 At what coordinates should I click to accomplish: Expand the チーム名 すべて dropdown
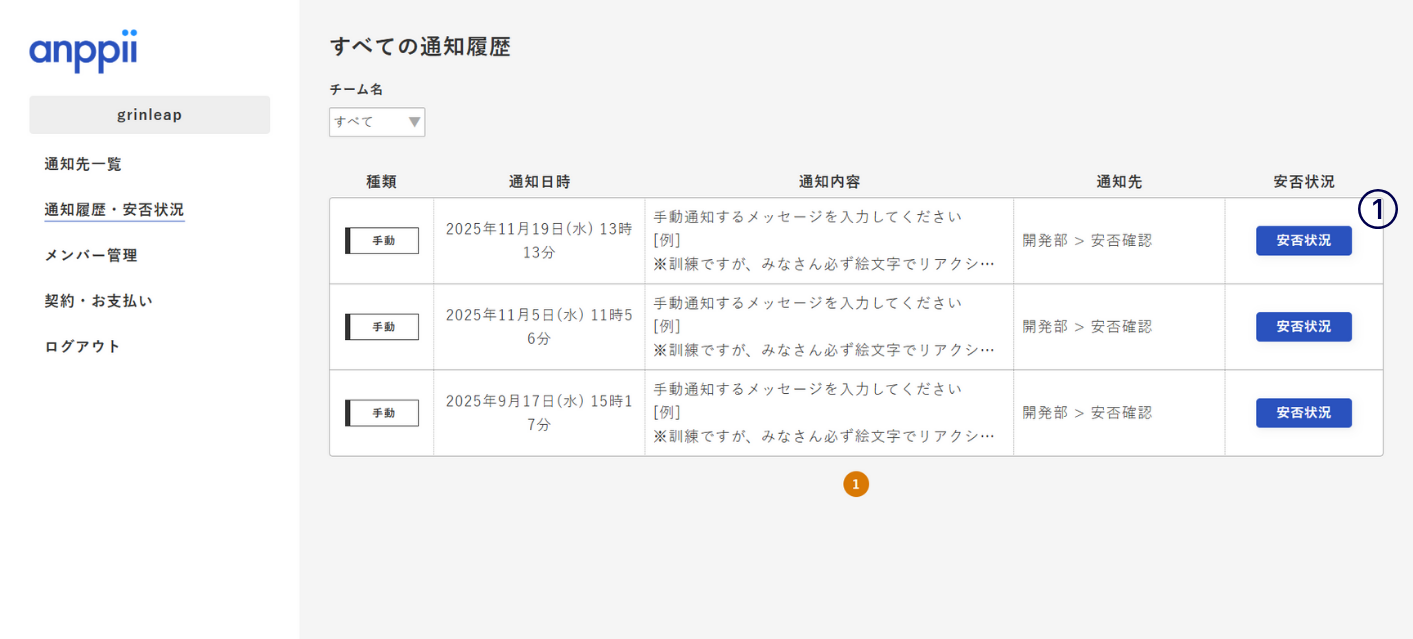377,122
